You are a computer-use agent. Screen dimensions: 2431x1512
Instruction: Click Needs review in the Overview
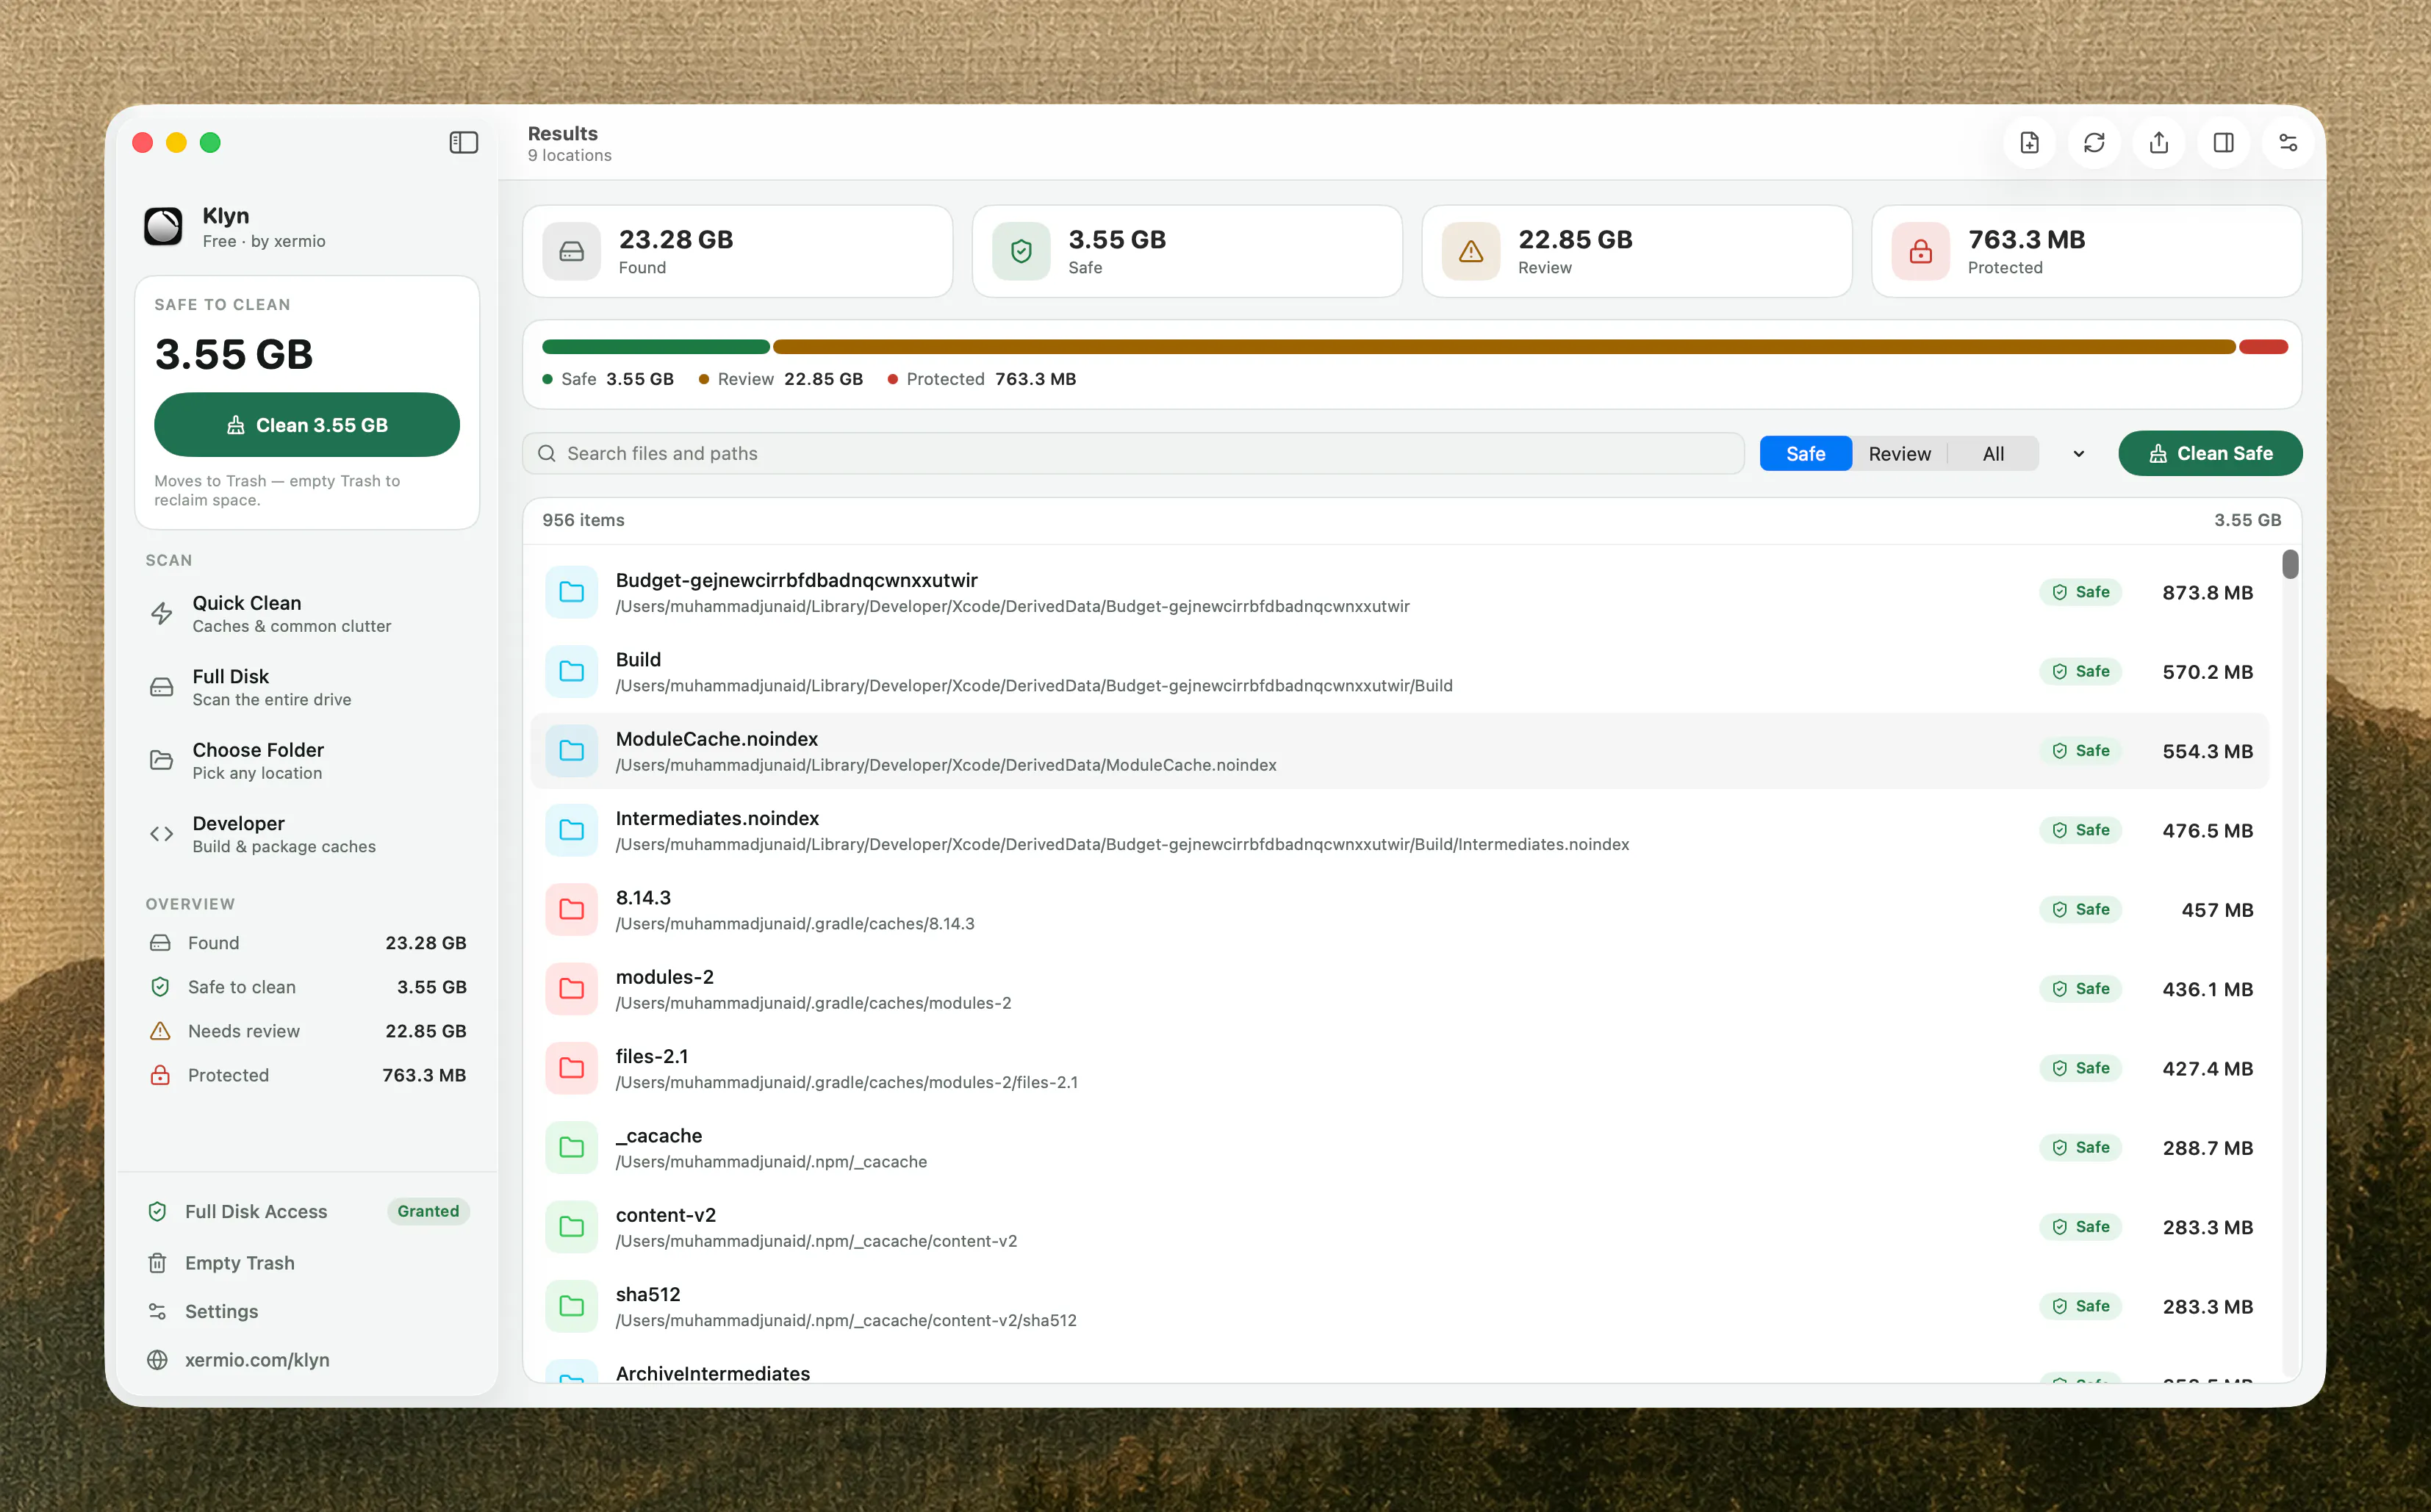(306, 1031)
